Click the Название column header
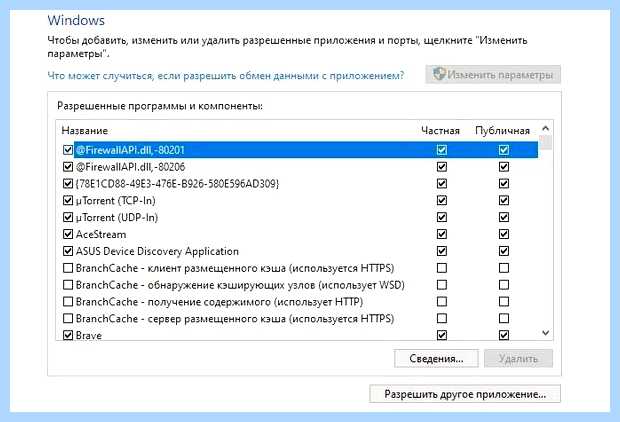620x422 pixels. tap(85, 131)
